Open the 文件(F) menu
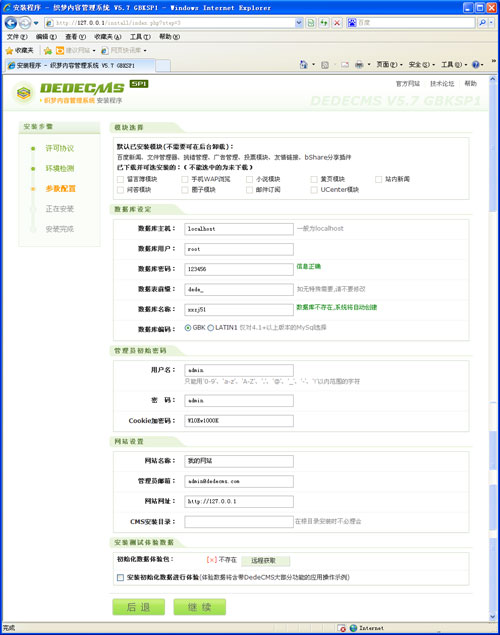 (17, 37)
